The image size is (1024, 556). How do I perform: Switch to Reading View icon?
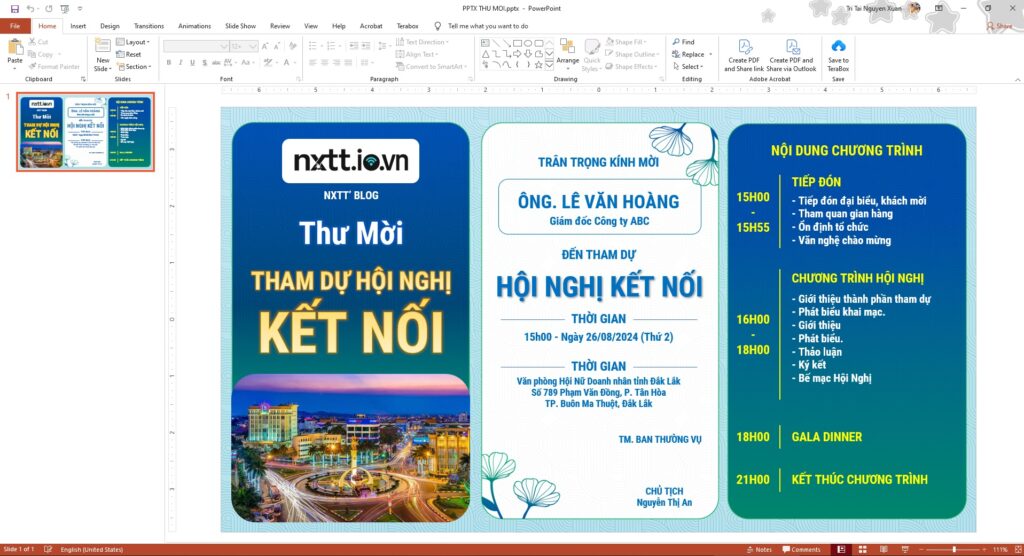(884, 549)
